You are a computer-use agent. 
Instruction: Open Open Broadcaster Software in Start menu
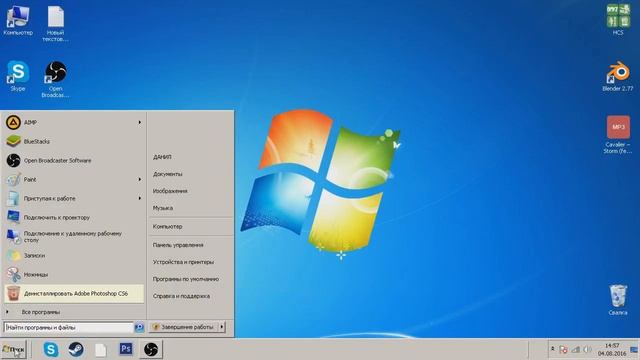[x=74, y=160]
